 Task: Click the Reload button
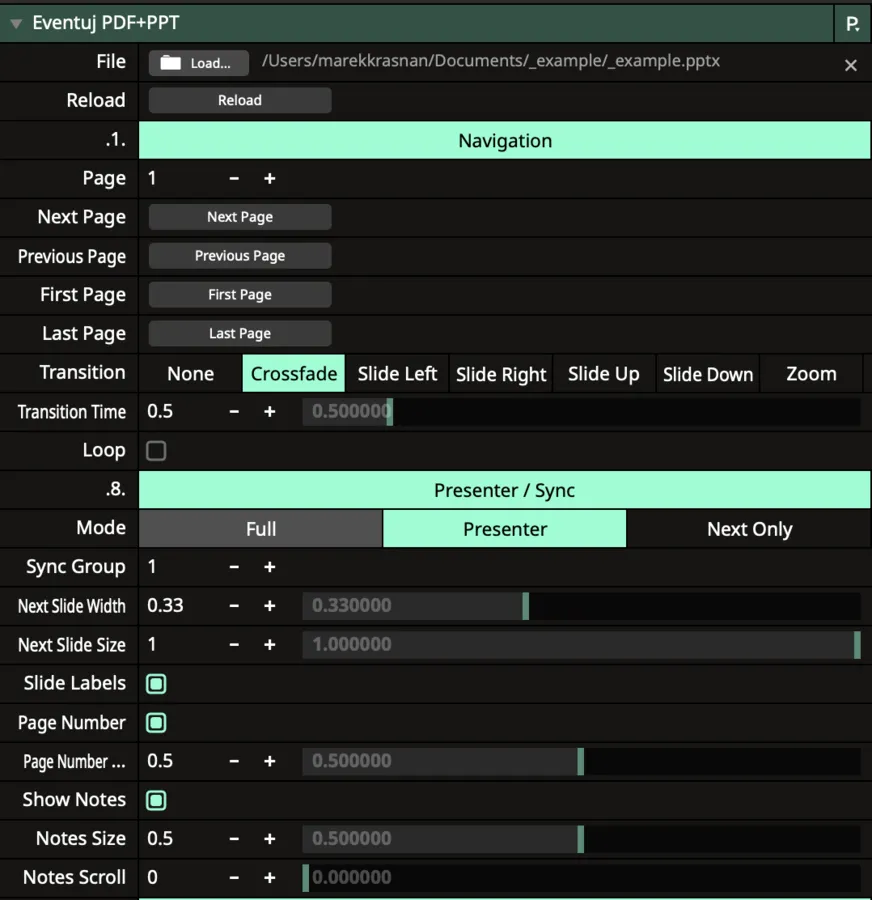(x=240, y=100)
